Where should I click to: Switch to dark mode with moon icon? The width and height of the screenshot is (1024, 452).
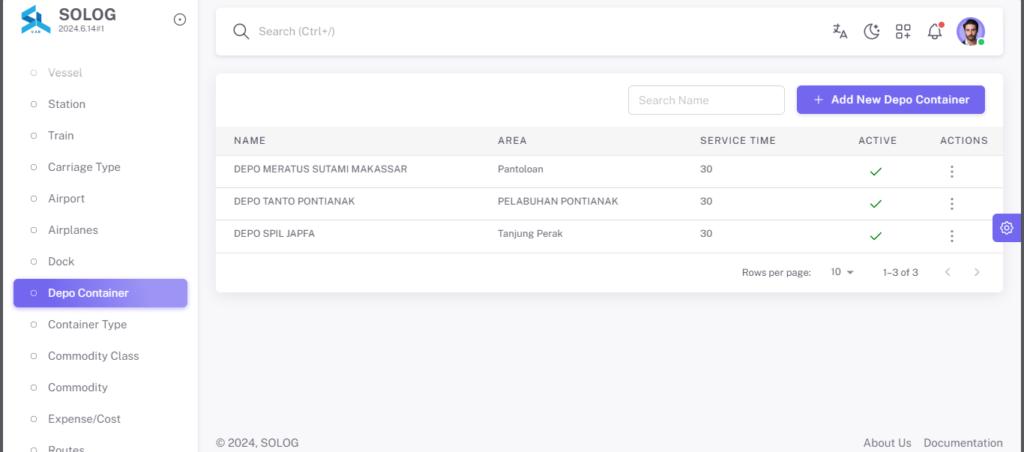click(x=871, y=31)
